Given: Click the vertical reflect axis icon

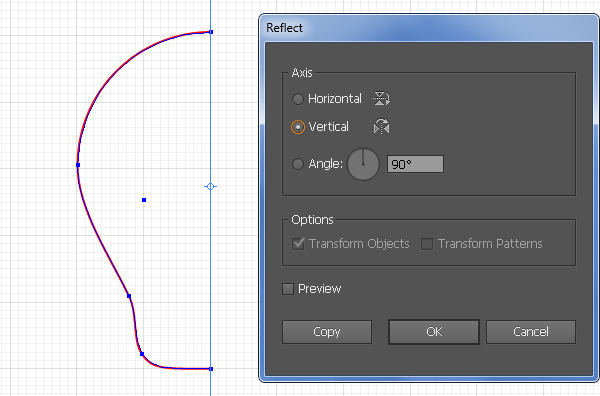Looking at the screenshot, I should pyautogui.click(x=381, y=127).
